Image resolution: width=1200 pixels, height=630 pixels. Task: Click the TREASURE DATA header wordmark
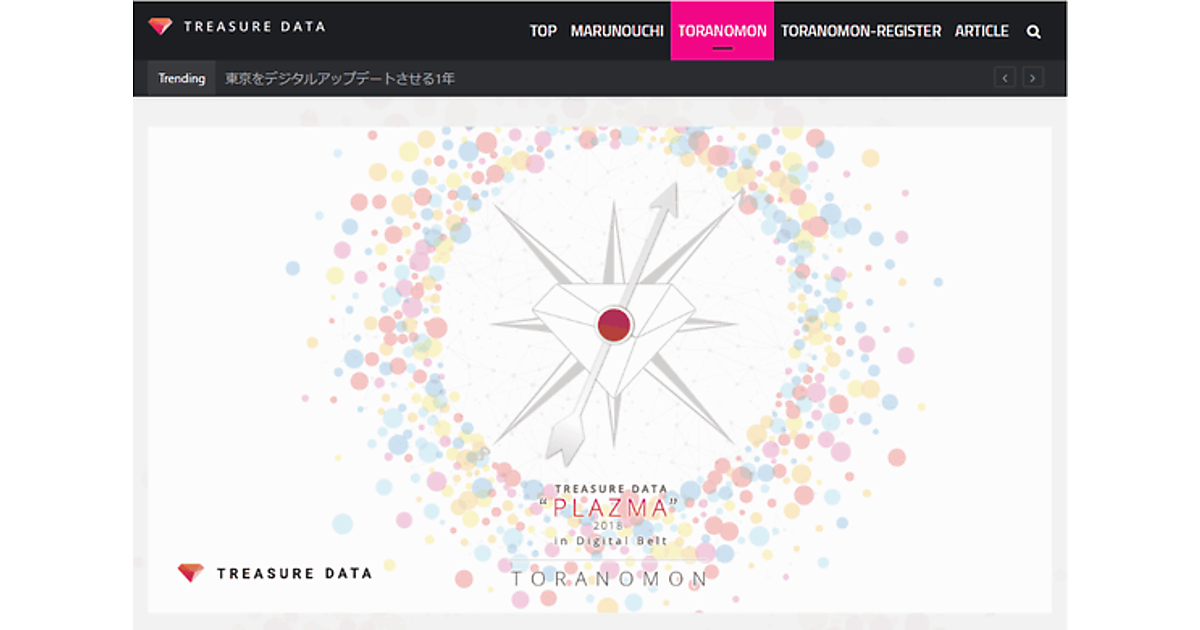pos(254,27)
